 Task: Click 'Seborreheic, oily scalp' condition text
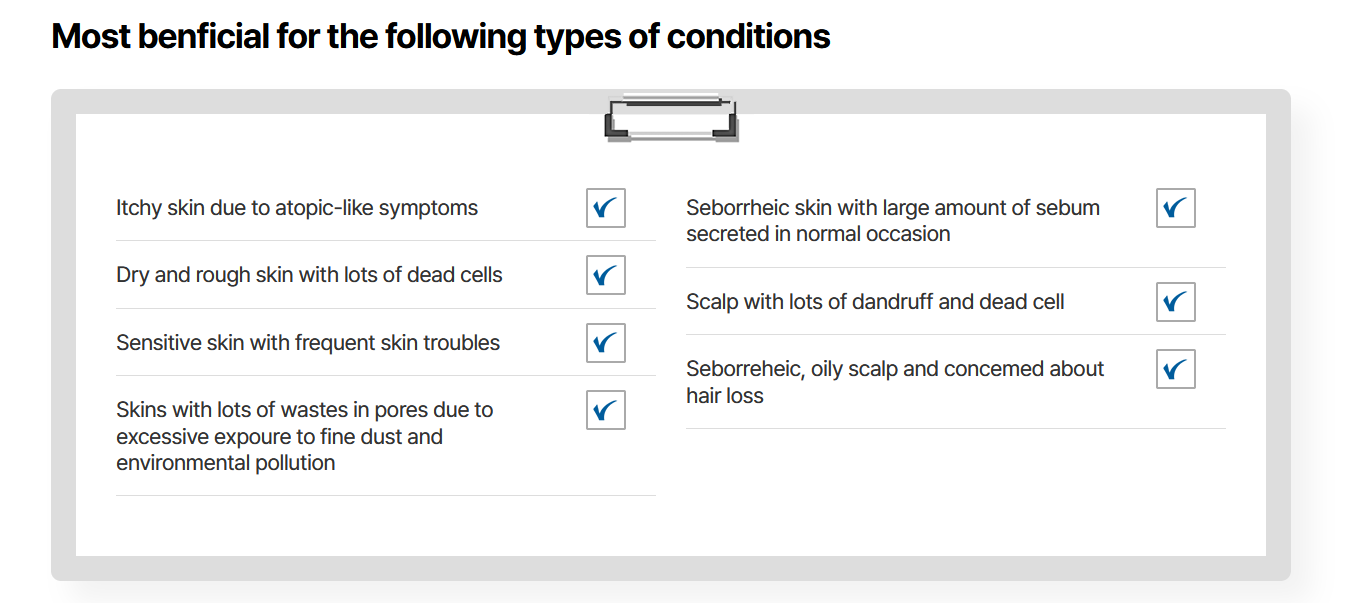pos(894,369)
